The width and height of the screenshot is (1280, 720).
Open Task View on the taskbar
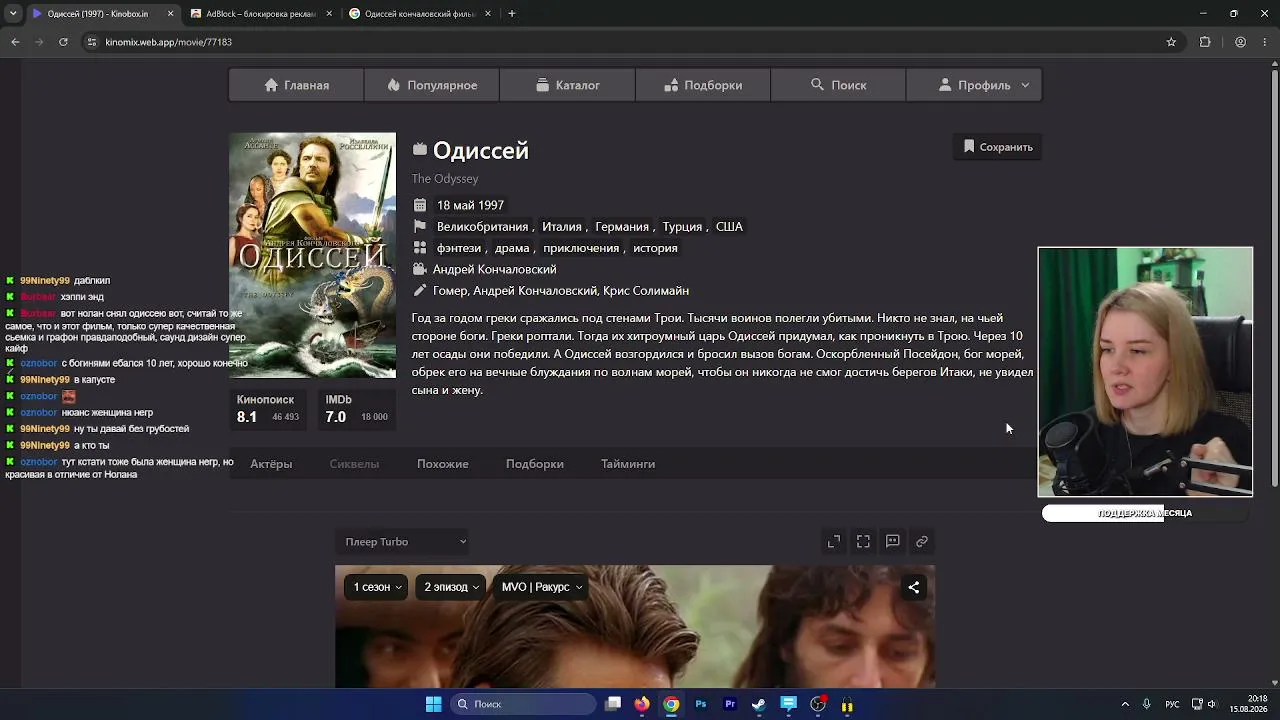(x=613, y=704)
